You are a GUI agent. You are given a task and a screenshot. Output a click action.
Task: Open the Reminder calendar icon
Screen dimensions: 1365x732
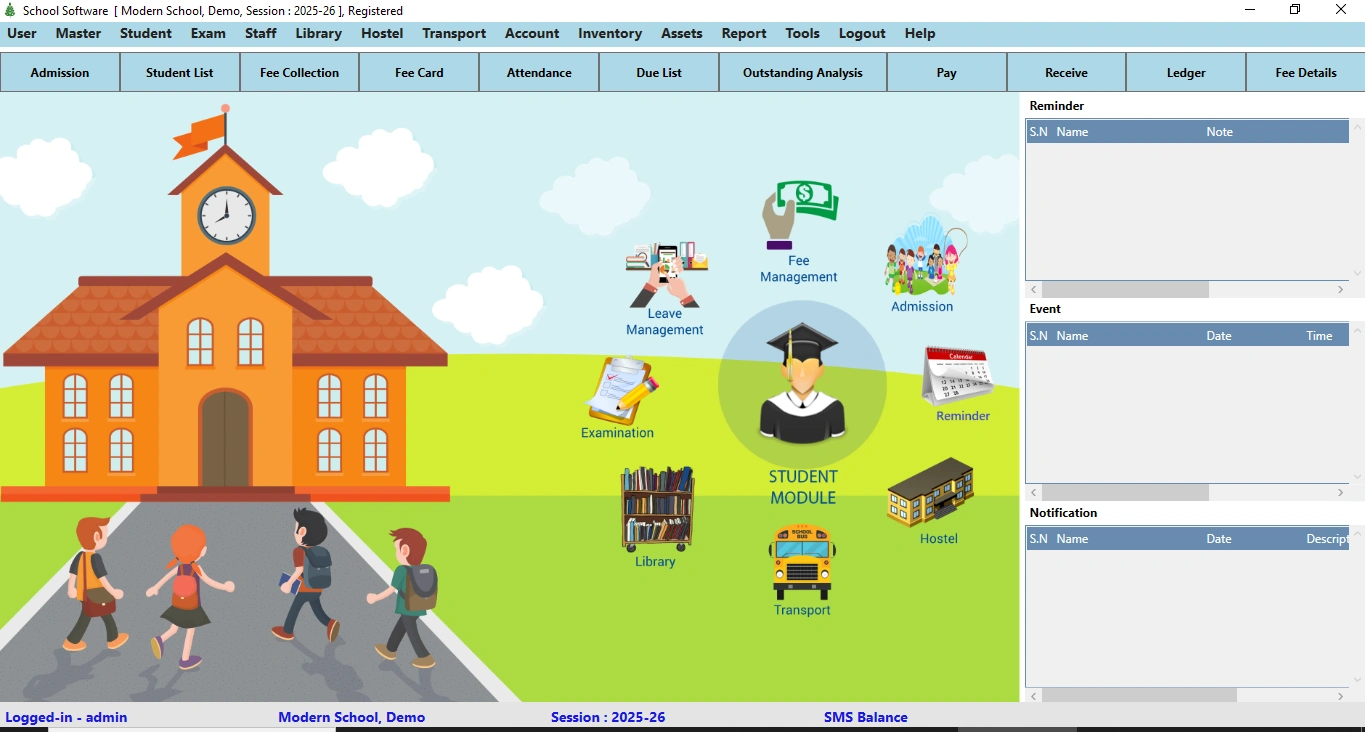tap(958, 376)
